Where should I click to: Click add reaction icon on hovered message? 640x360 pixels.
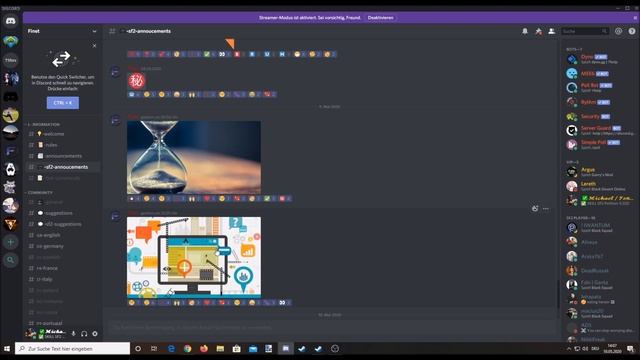tap(535, 209)
